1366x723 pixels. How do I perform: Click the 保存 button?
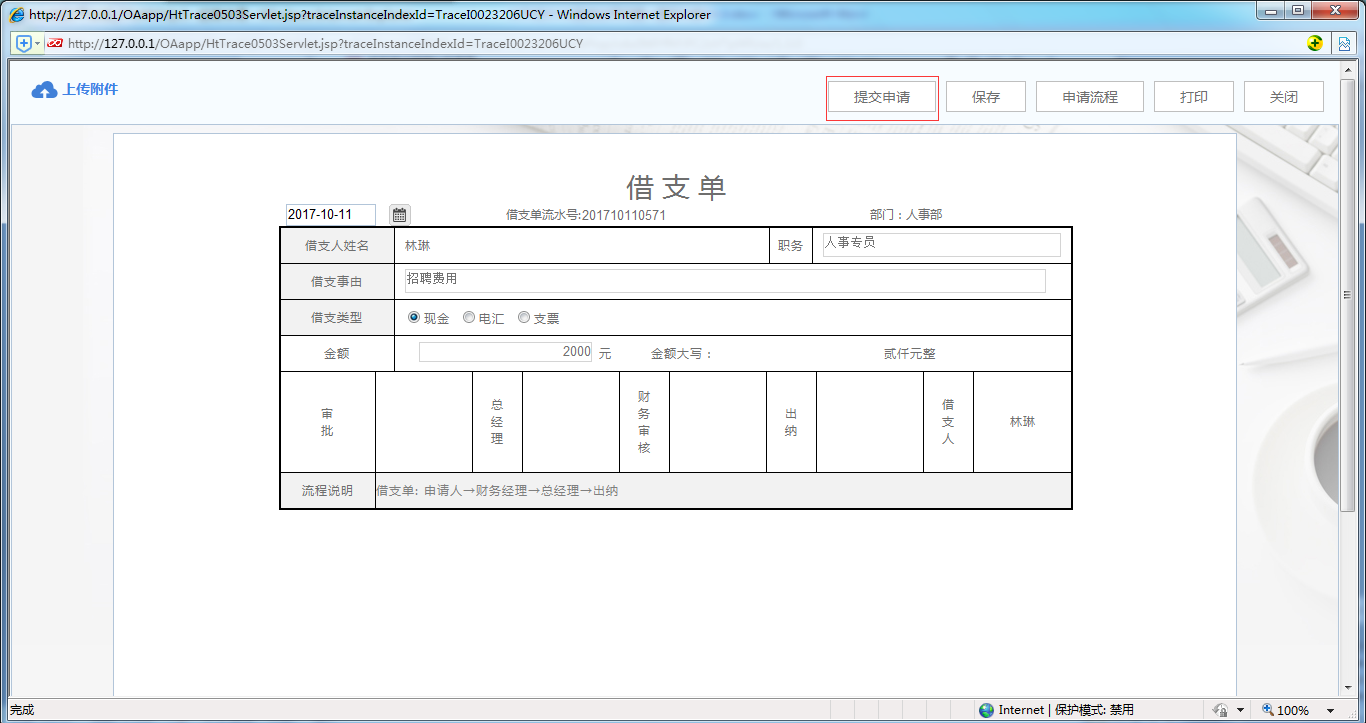[985, 96]
